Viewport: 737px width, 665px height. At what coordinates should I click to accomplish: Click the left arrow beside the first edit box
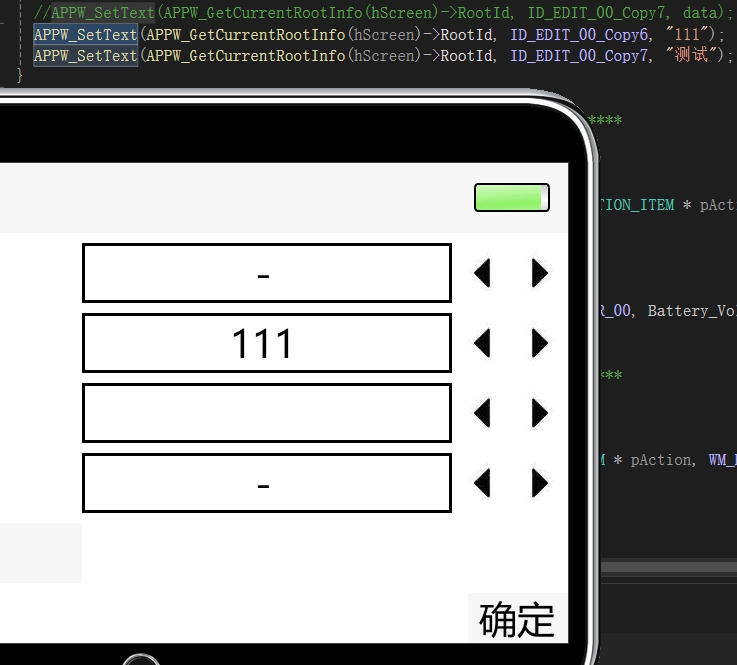(483, 273)
